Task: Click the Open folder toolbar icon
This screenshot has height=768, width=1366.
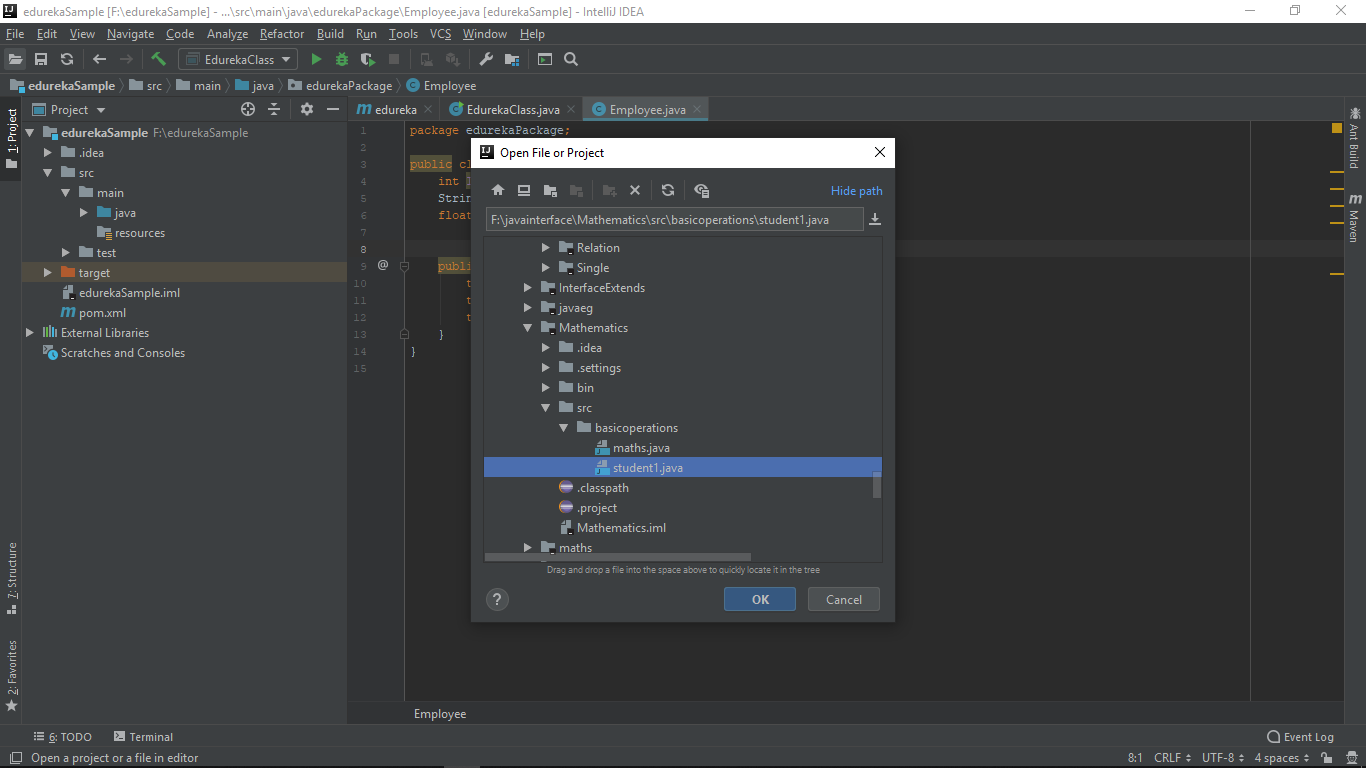Action: (15, 59)
